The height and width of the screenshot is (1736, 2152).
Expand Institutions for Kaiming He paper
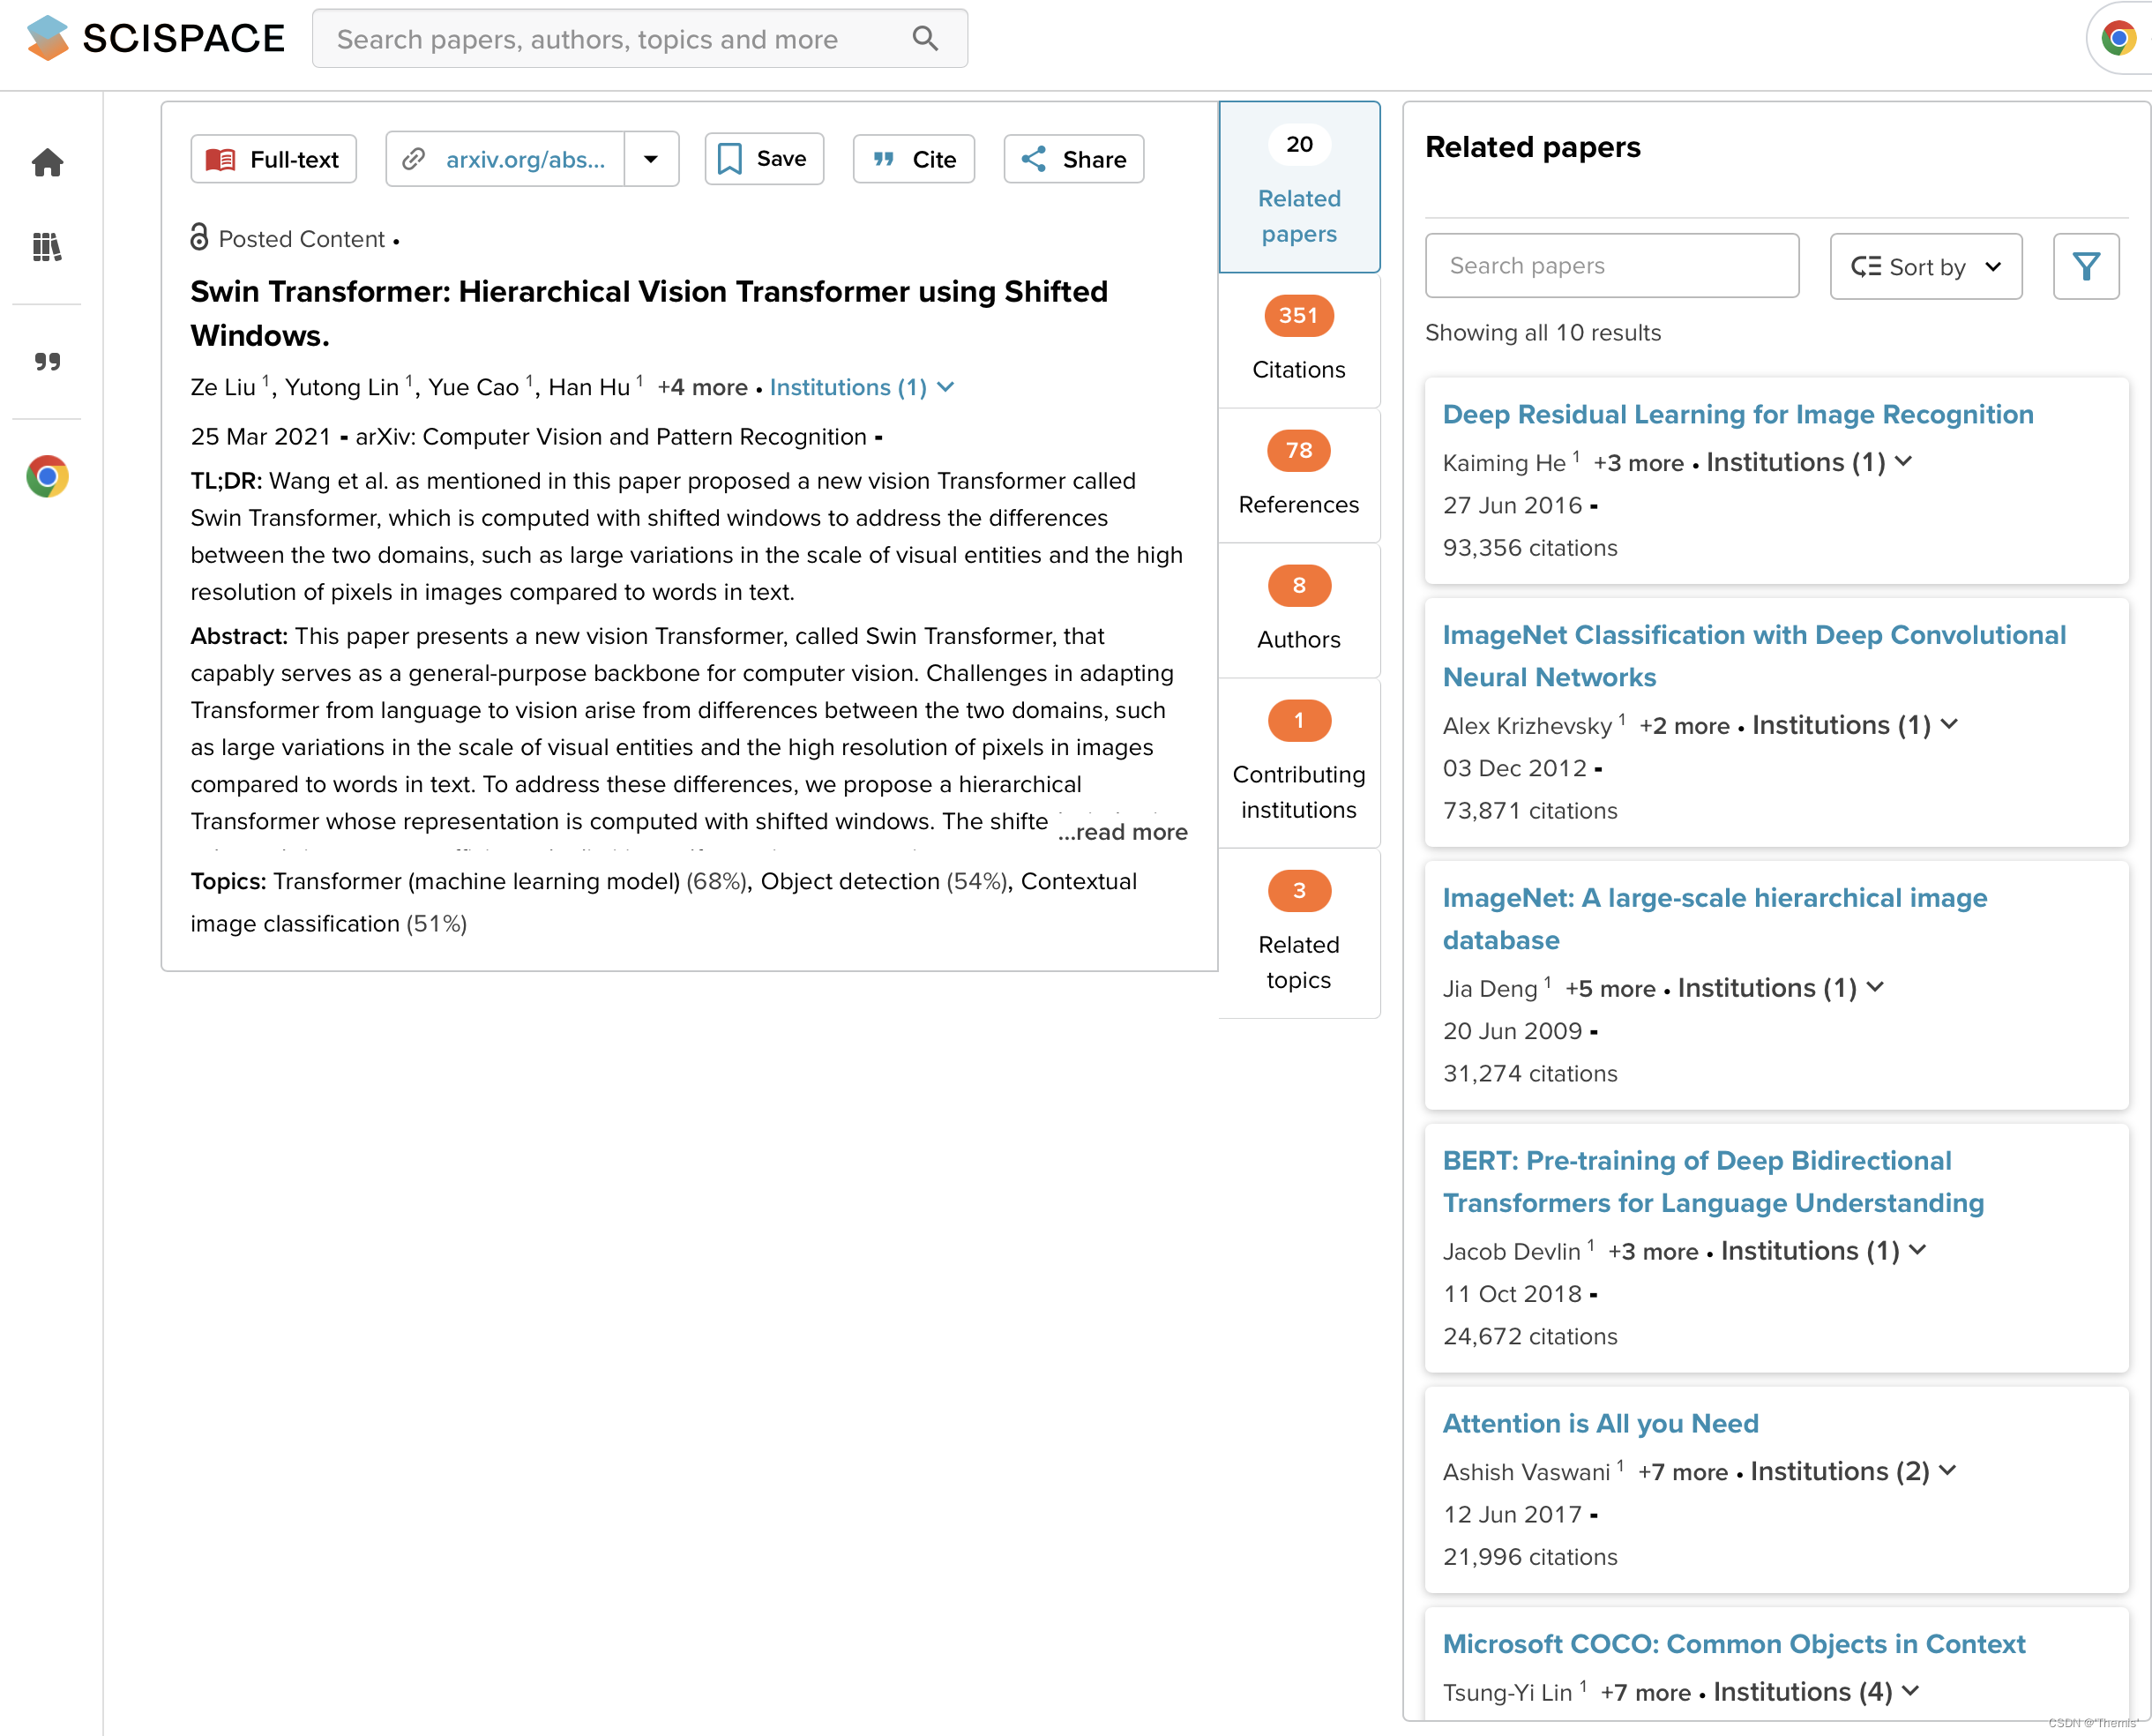(x=1809, y=462)
